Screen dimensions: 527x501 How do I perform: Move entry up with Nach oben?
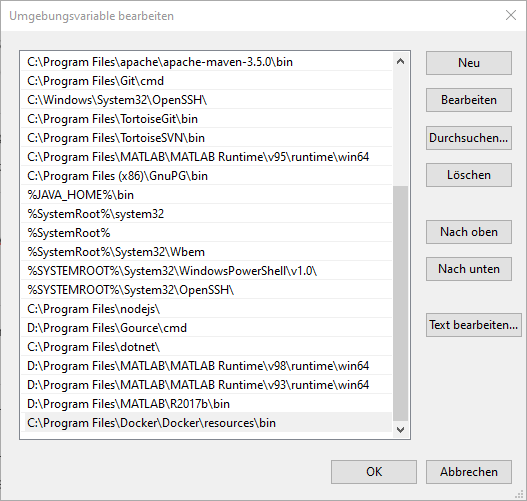point(469,232)
